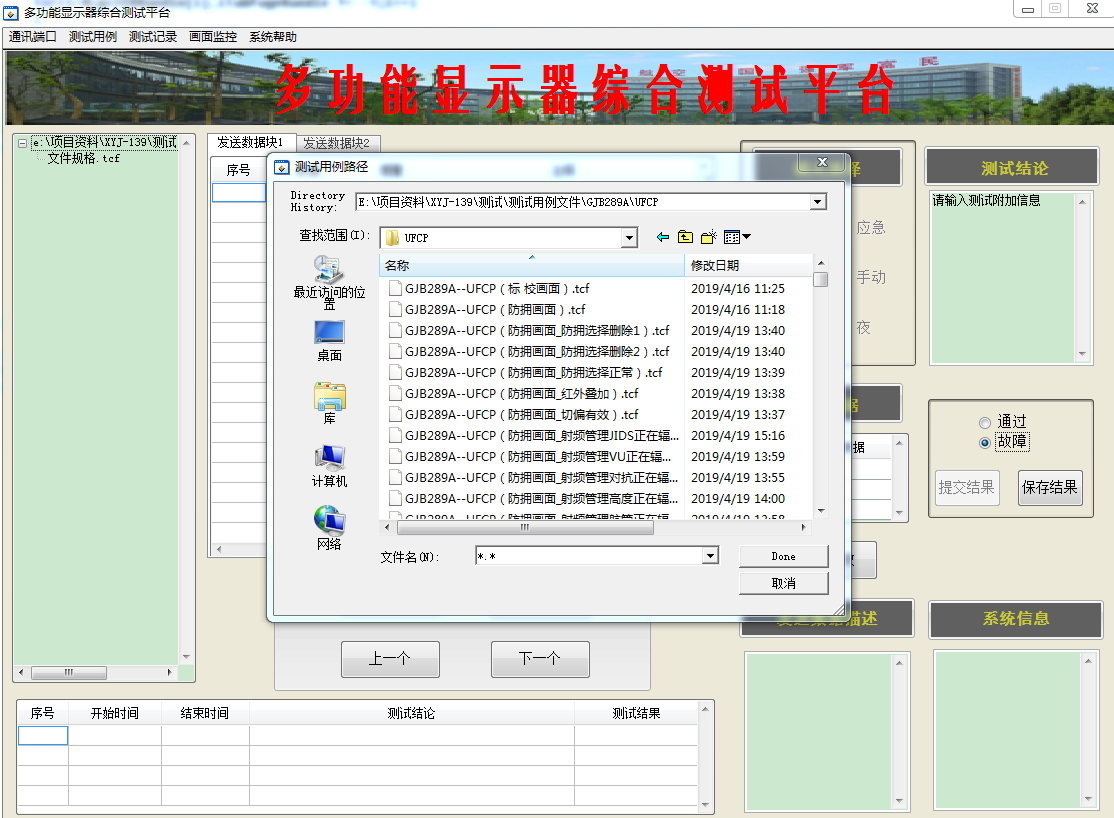
Task: Open the Desktop shortcut (桌面)
Action: point(329,340)
